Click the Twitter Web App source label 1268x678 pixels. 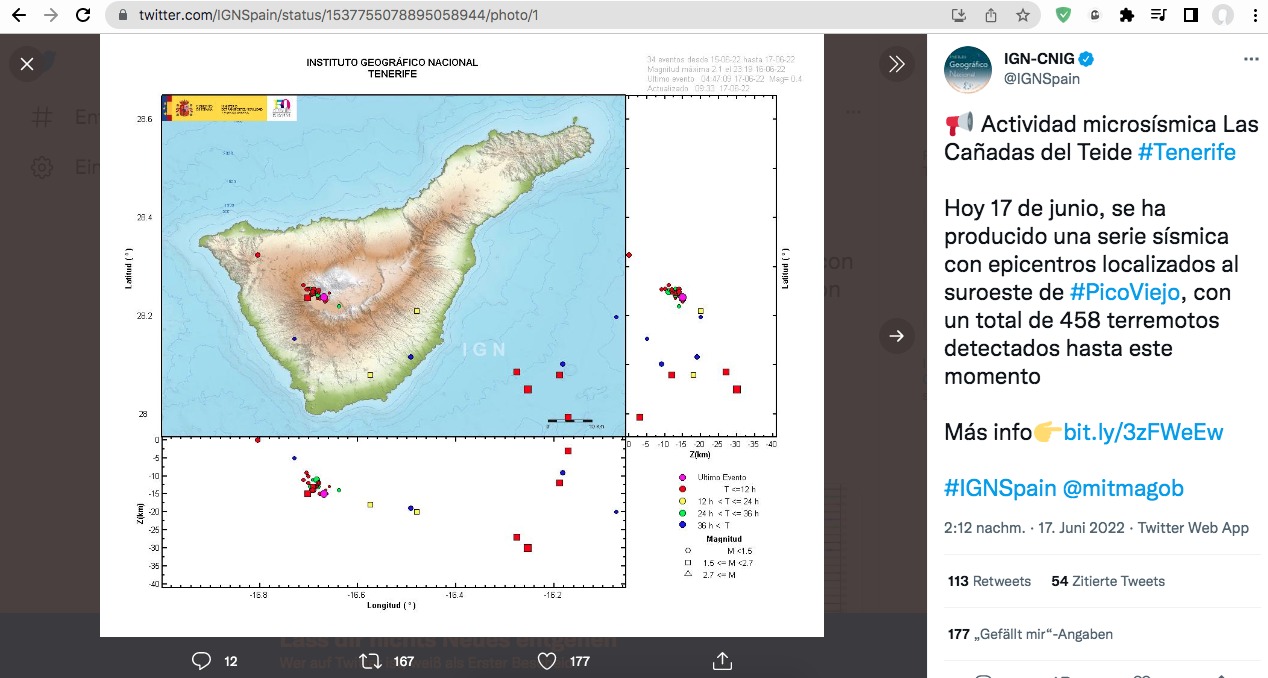click(1193, 528)
